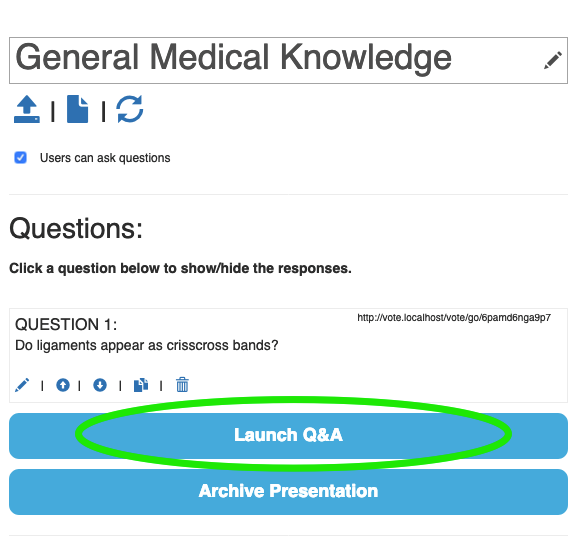Click the upload icon under the title

27,109
